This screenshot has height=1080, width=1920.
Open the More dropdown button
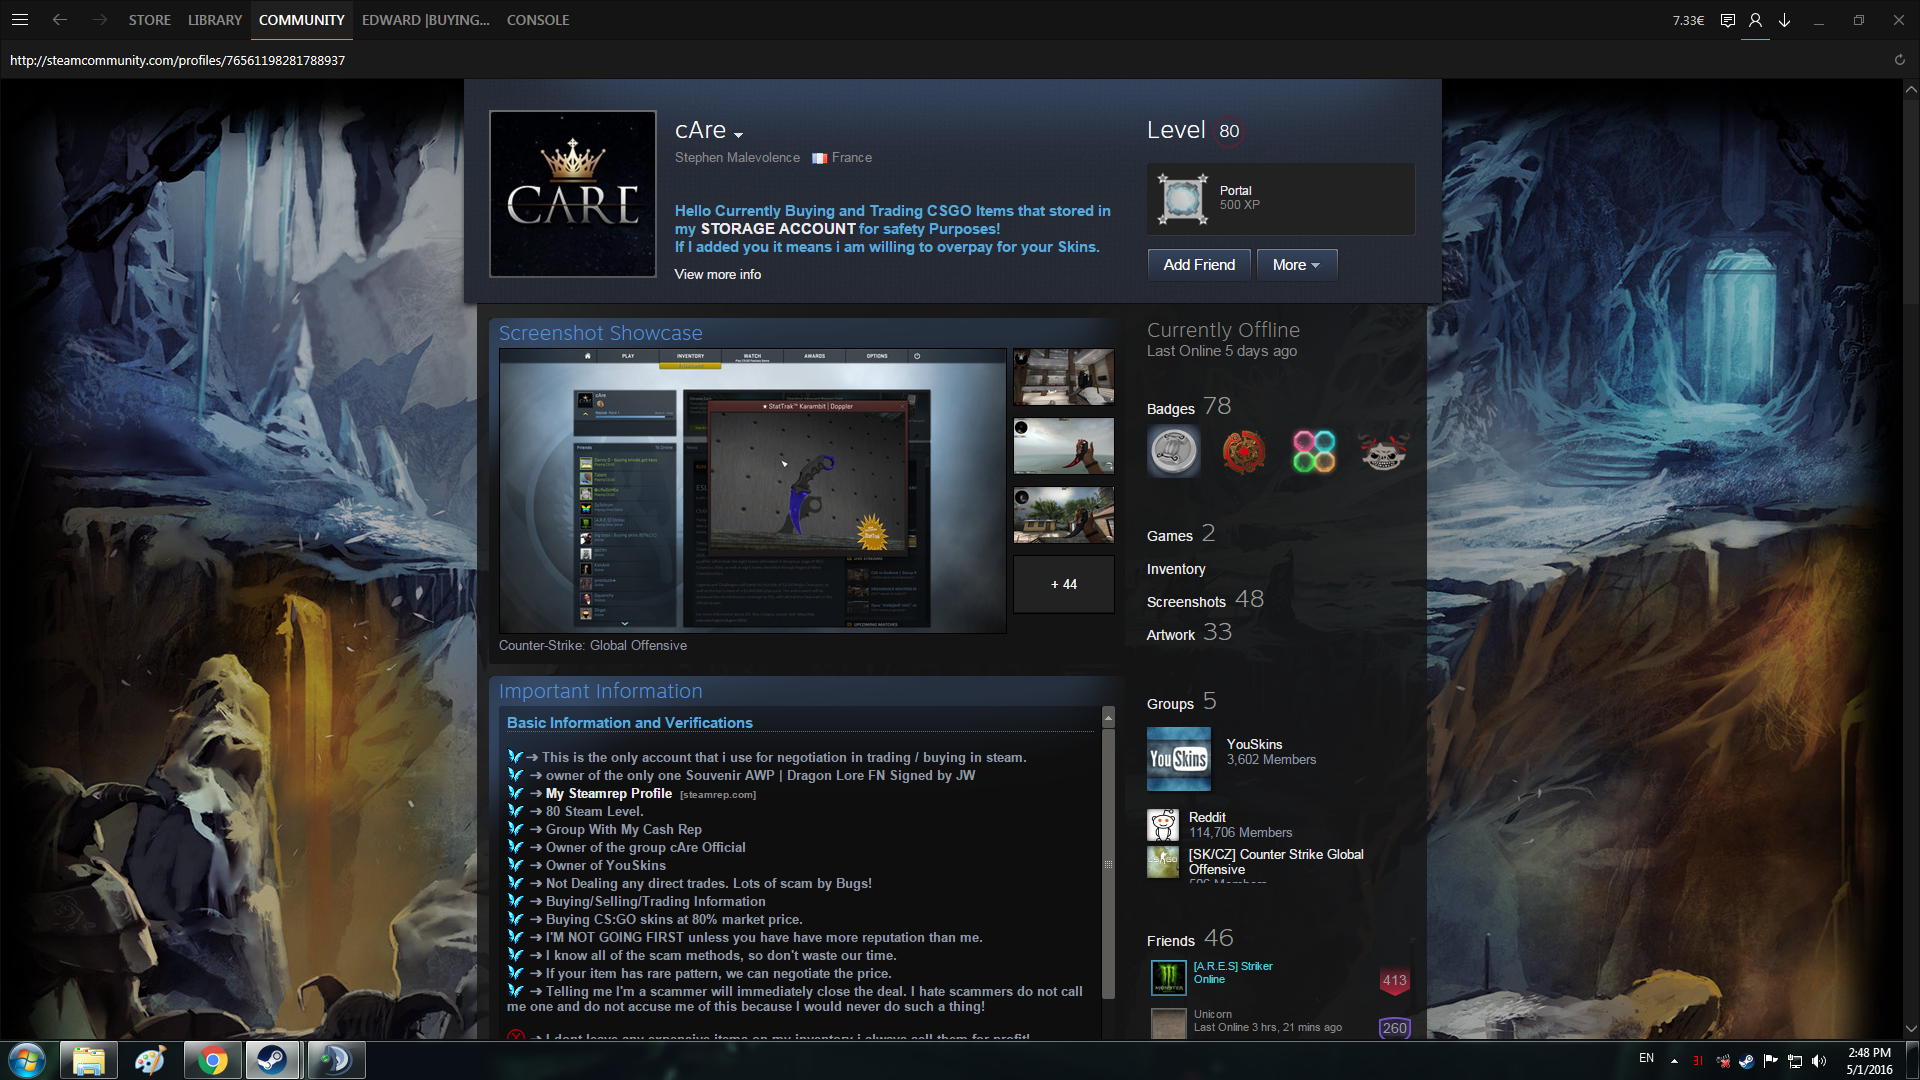click(x=1296, y=265)
